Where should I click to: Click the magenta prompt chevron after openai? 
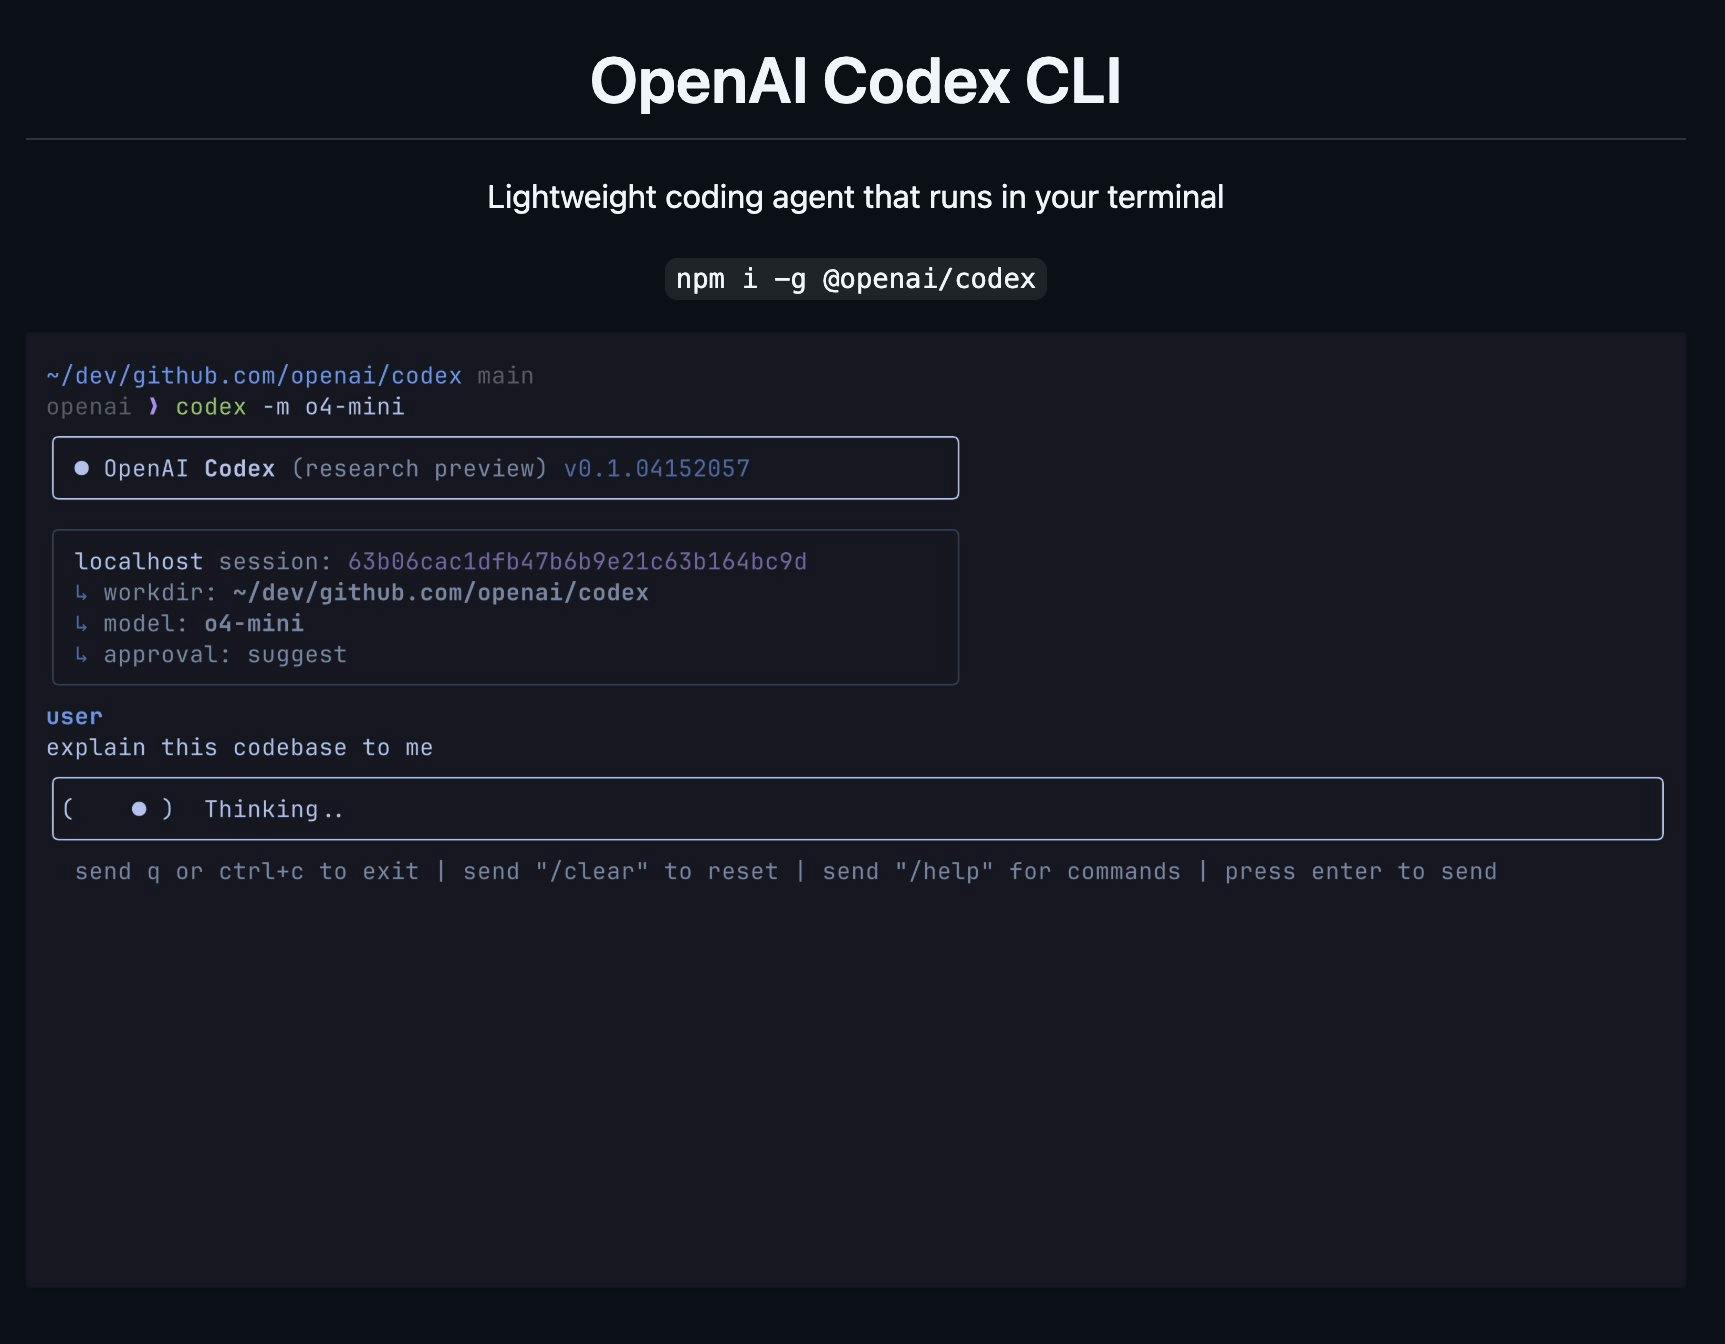point(153,407)
